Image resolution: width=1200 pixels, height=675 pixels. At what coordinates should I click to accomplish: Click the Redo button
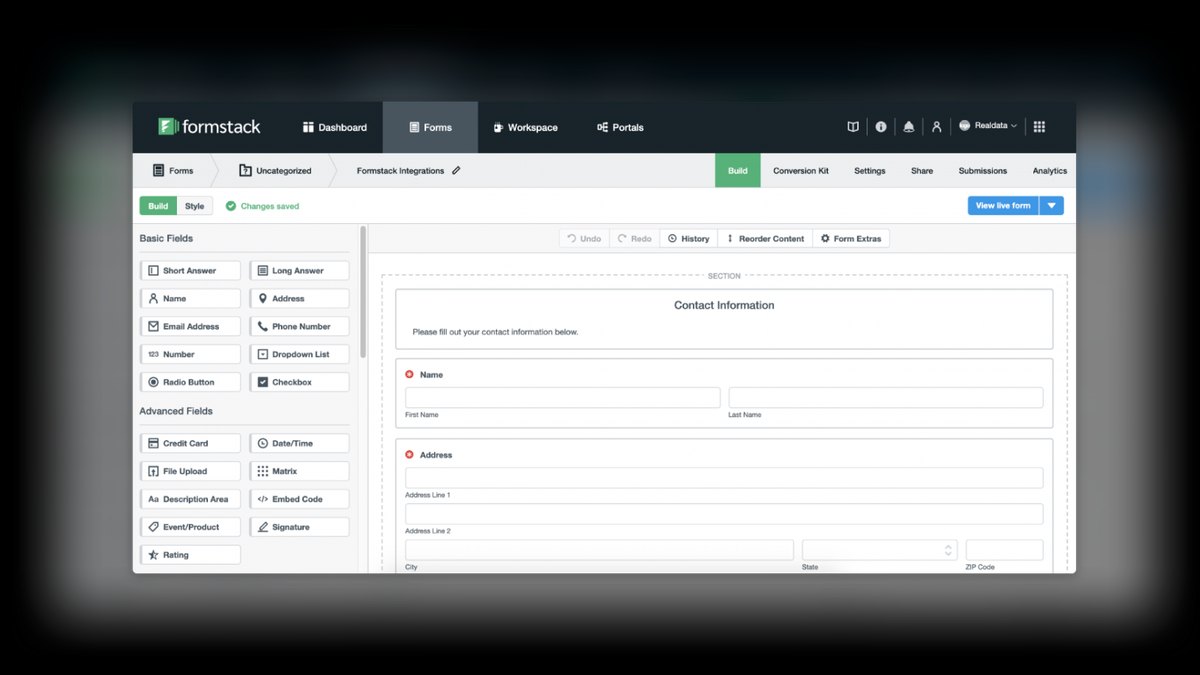634,239
